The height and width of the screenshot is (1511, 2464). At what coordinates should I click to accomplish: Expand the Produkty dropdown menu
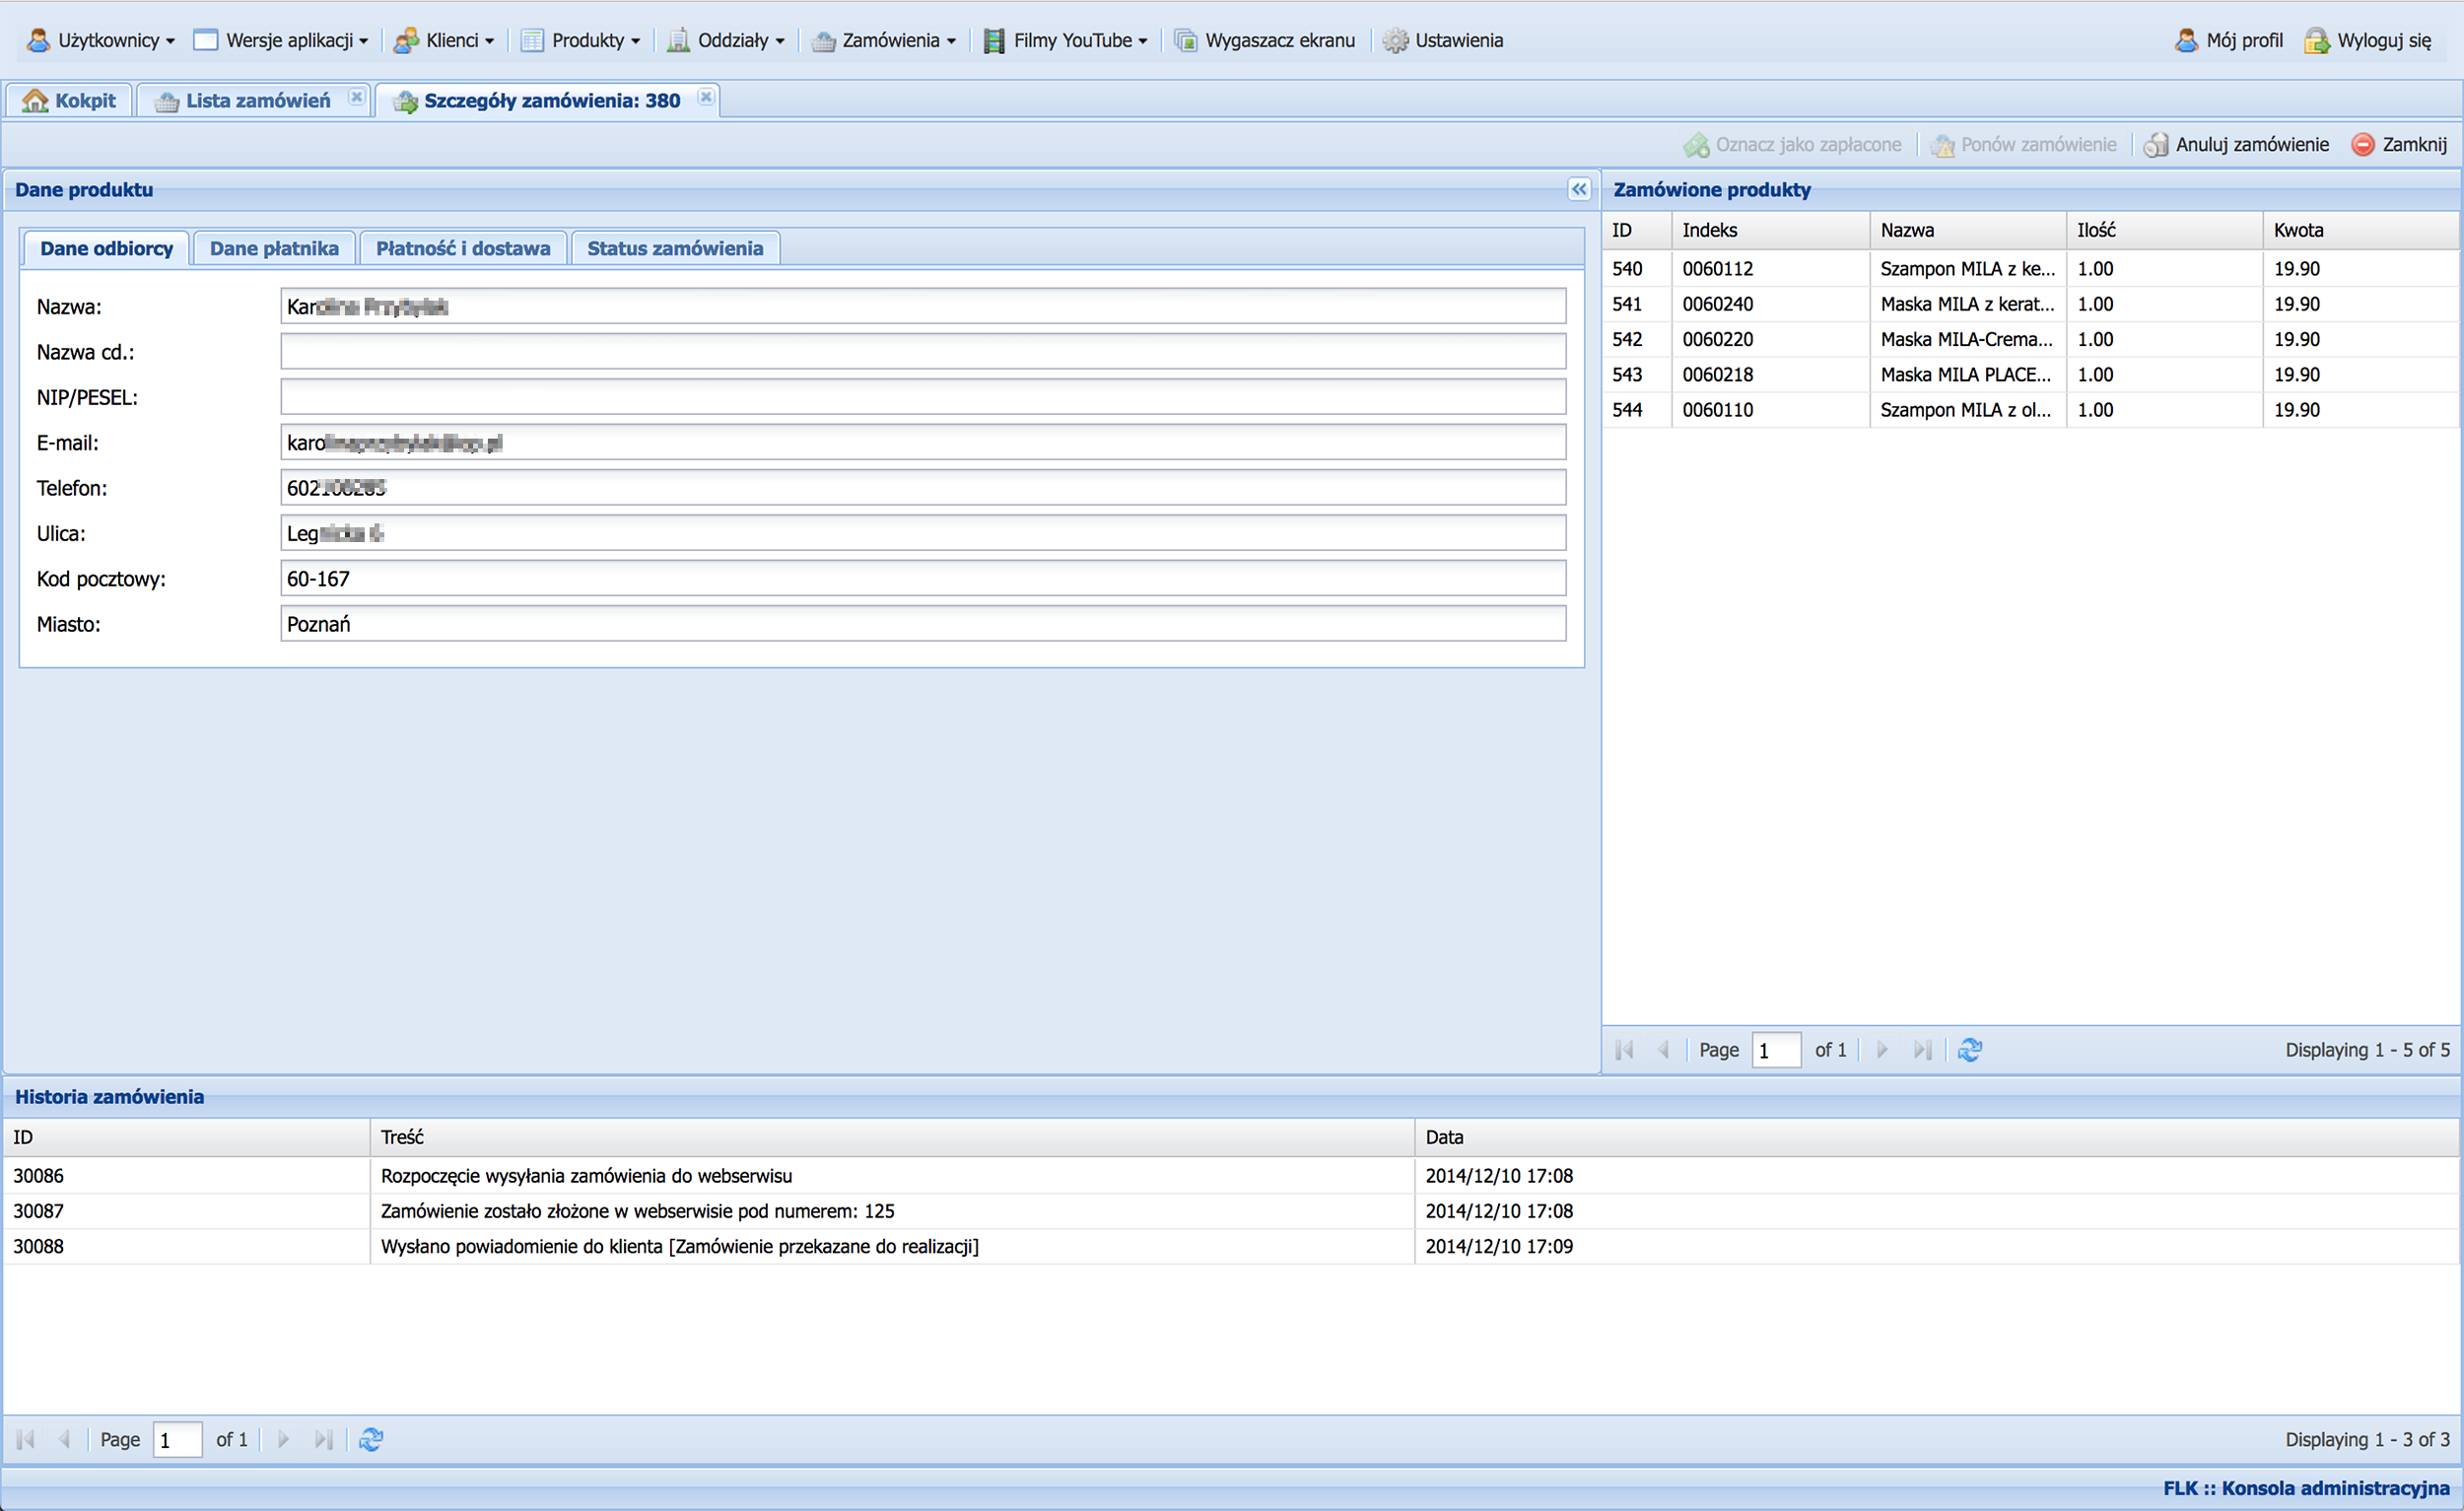click(x=581, y=41)
